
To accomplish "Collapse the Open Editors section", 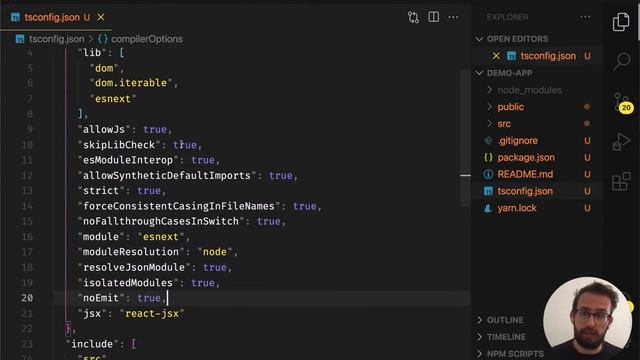I will click(x=517, y=39).
